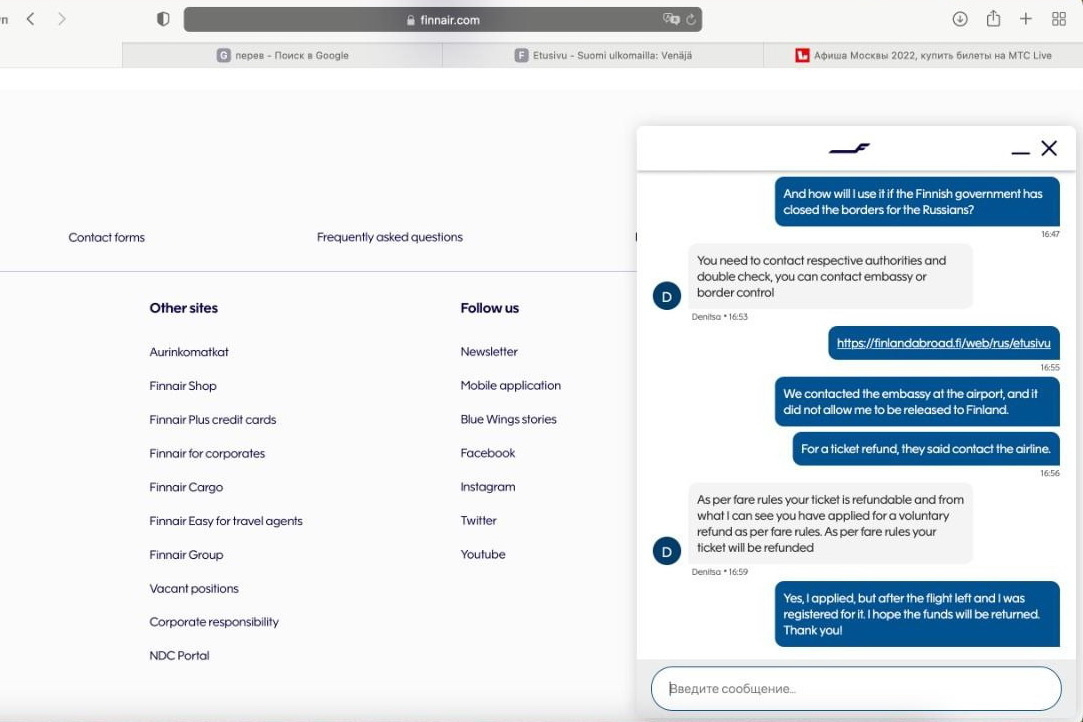Open the Vacant positions link
The image size is (1083, 722).
click(x=194, y=589)
